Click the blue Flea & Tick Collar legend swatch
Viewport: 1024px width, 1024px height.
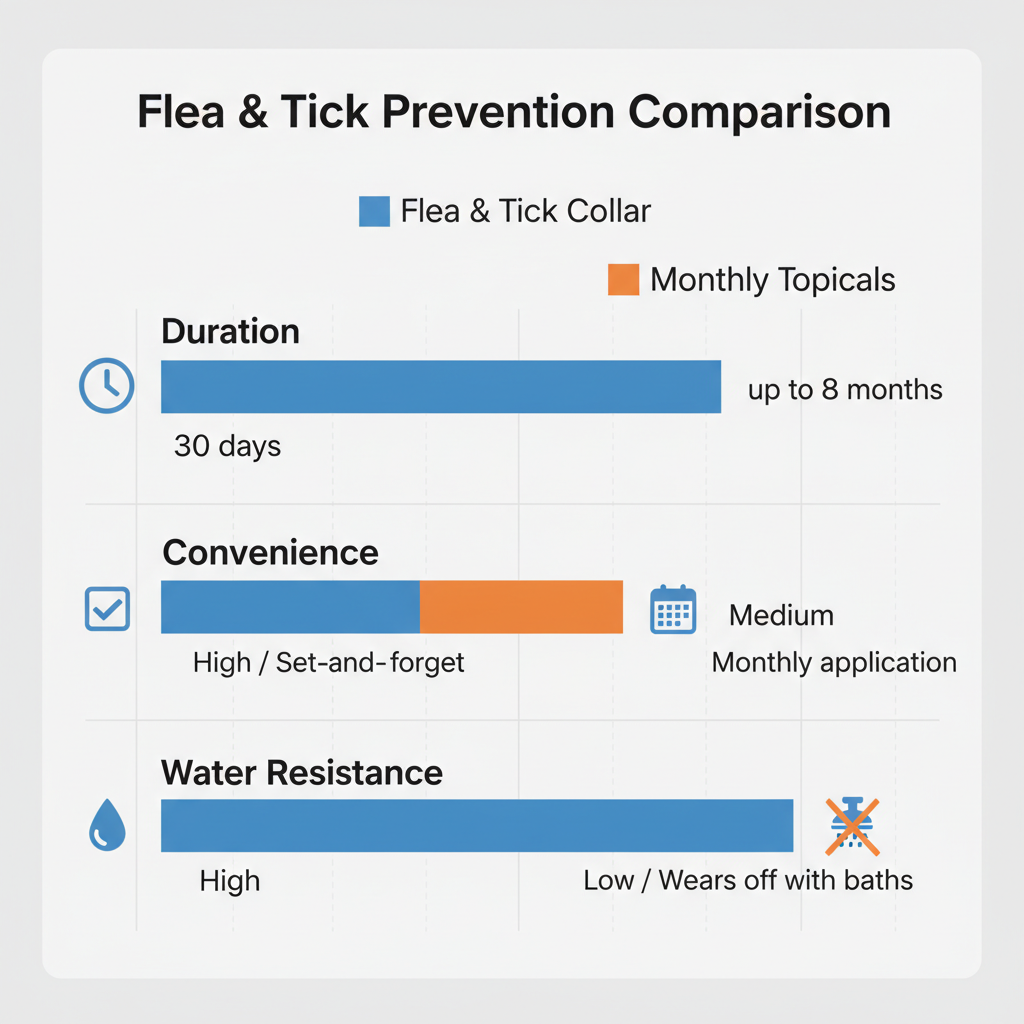pyautogui.click(x=374, y=212)
